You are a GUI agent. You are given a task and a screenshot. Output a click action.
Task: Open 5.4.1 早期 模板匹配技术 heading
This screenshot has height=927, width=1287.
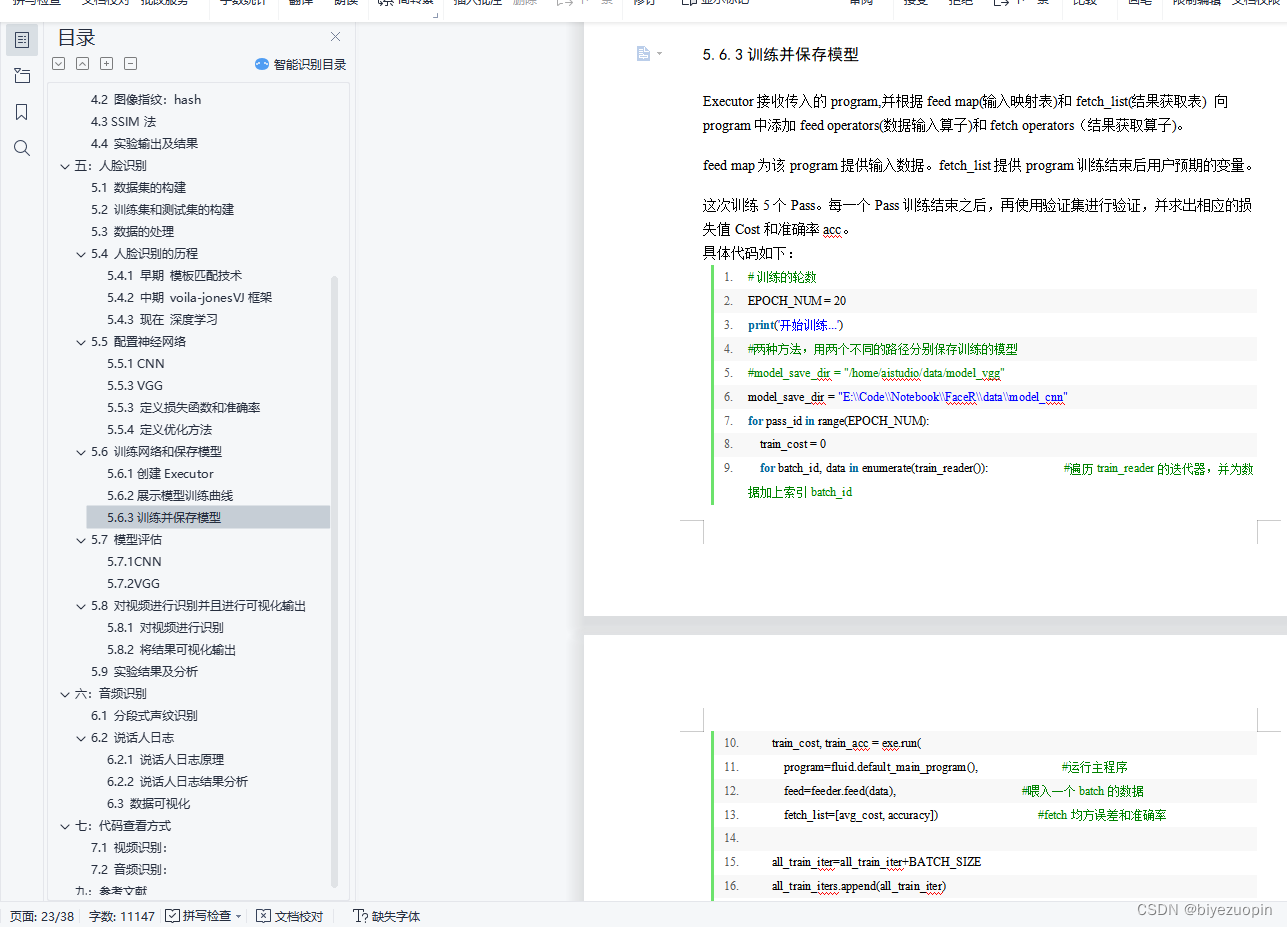coord(174,276)
